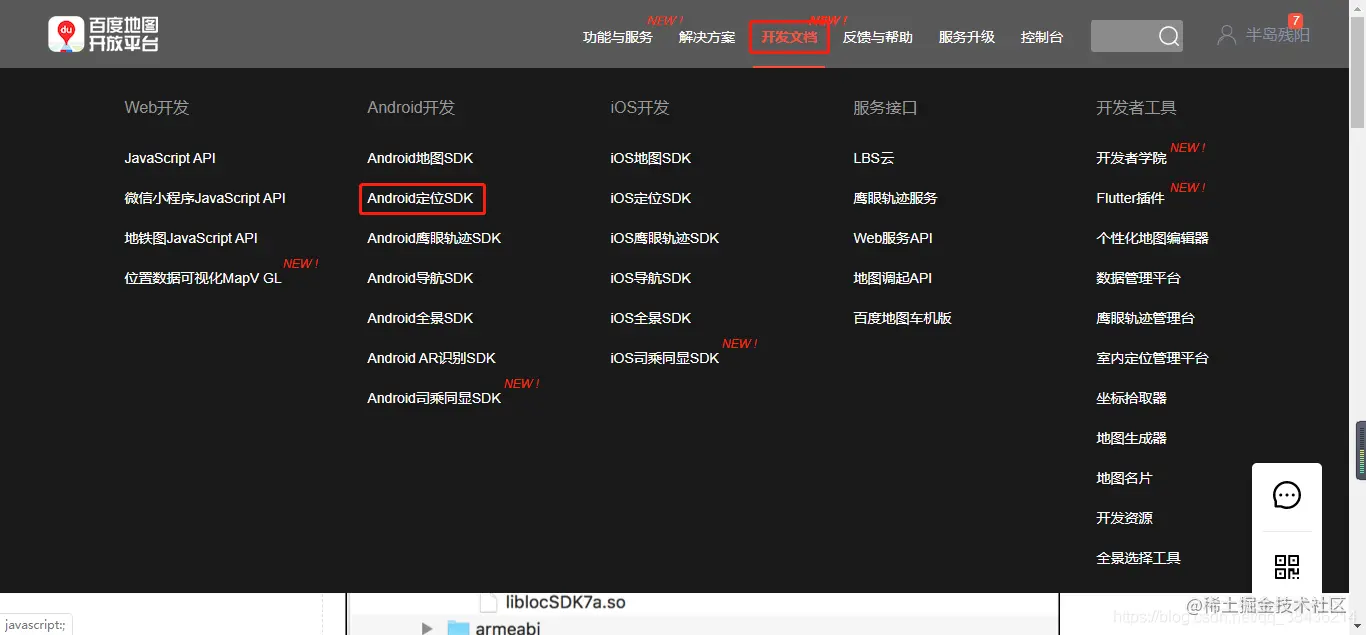Open 地图生成器 link
1366x635 pixels.
1131,438
